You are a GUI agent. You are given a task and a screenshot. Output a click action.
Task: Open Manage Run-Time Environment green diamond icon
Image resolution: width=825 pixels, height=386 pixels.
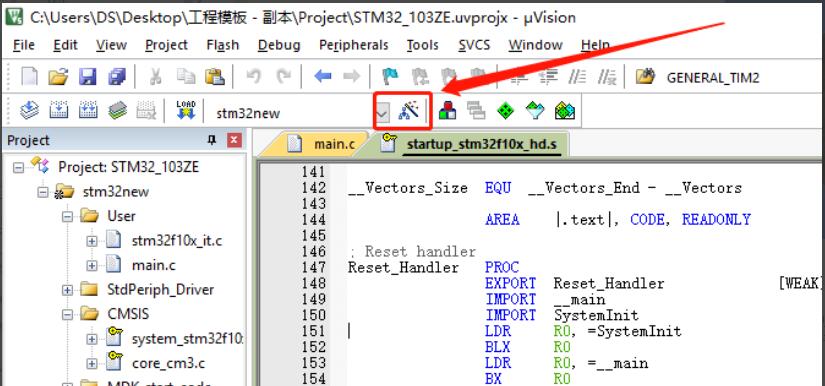coord(506,110)
